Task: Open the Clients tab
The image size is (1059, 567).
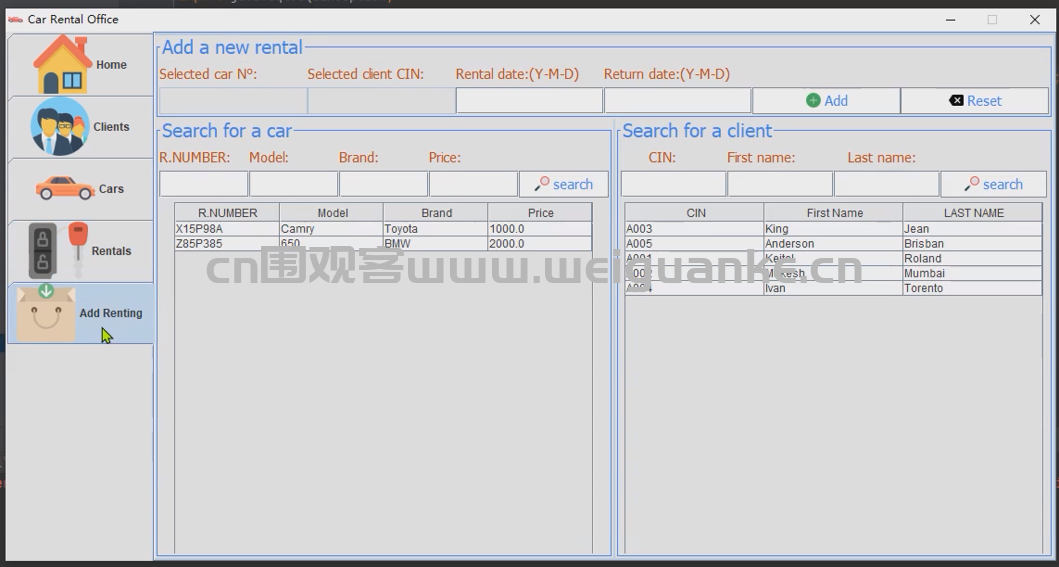Action: [80, 127]
